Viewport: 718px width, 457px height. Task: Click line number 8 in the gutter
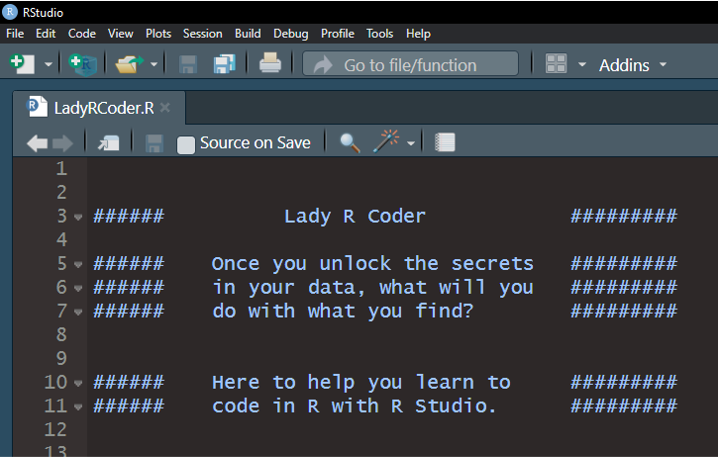[62, 335]
